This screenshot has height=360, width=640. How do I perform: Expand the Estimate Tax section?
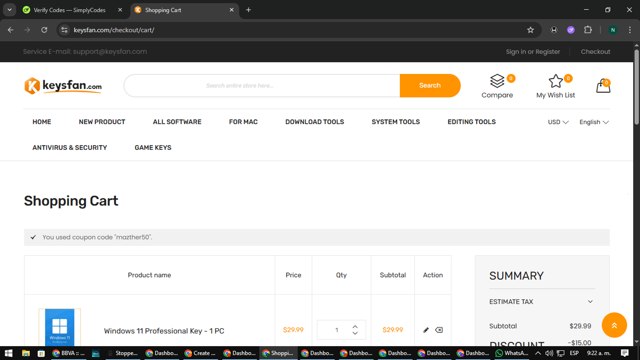[541, 302]
